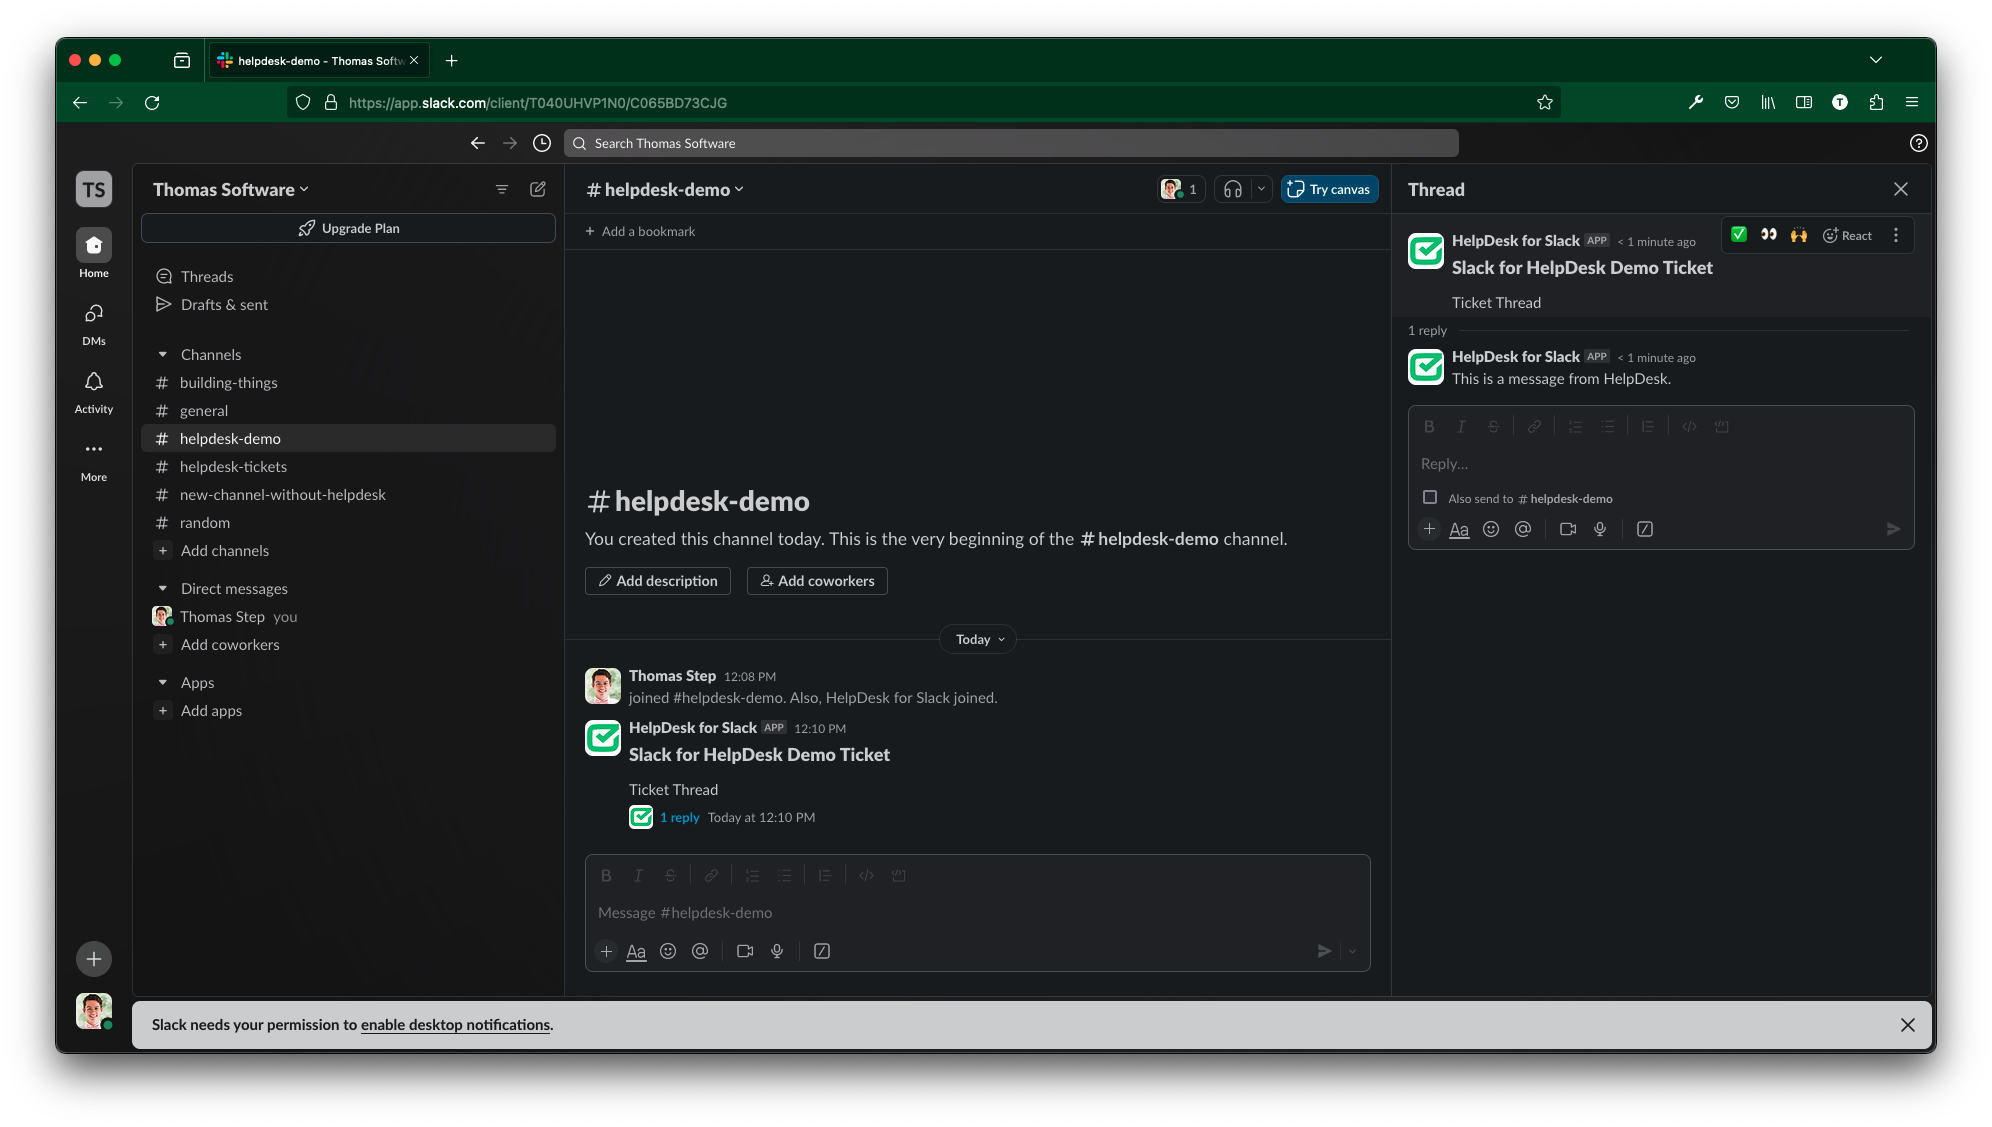Viewport: 1992px width, 1127px height.
Task: Click the new message compose icon
Action: [x=538, y=189]
